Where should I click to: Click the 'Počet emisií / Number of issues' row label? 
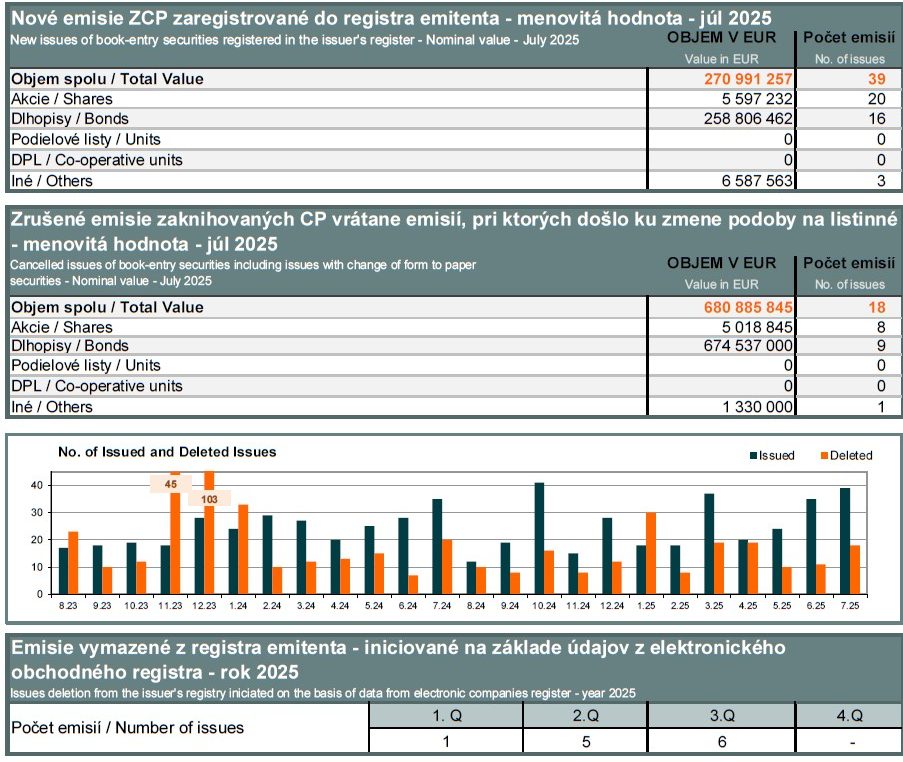tap(127, 728)
